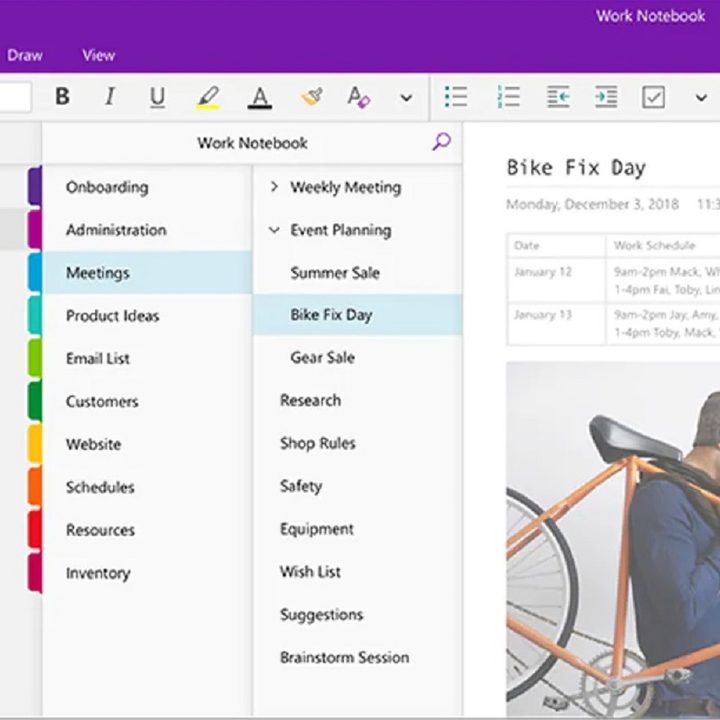
Task: Toggle the To-Do checkbox tag
Action: click(x=653, y=97)
